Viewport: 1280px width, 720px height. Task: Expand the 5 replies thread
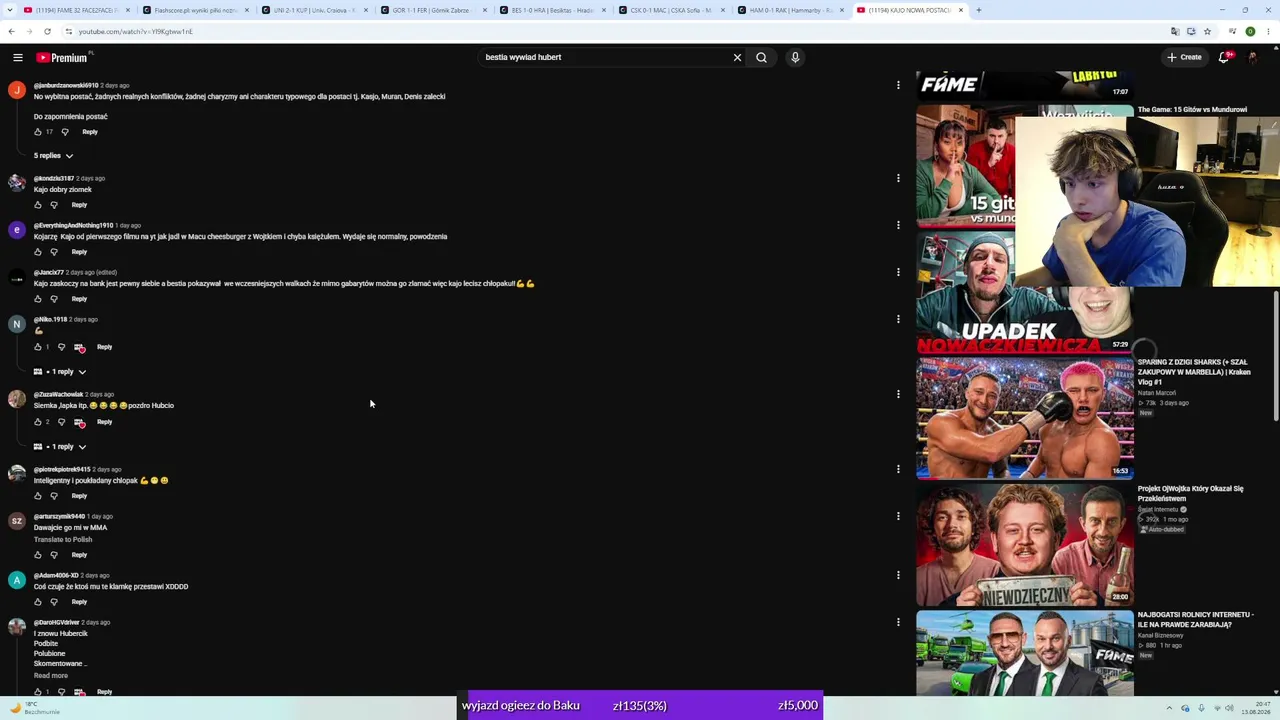(54, 156)
